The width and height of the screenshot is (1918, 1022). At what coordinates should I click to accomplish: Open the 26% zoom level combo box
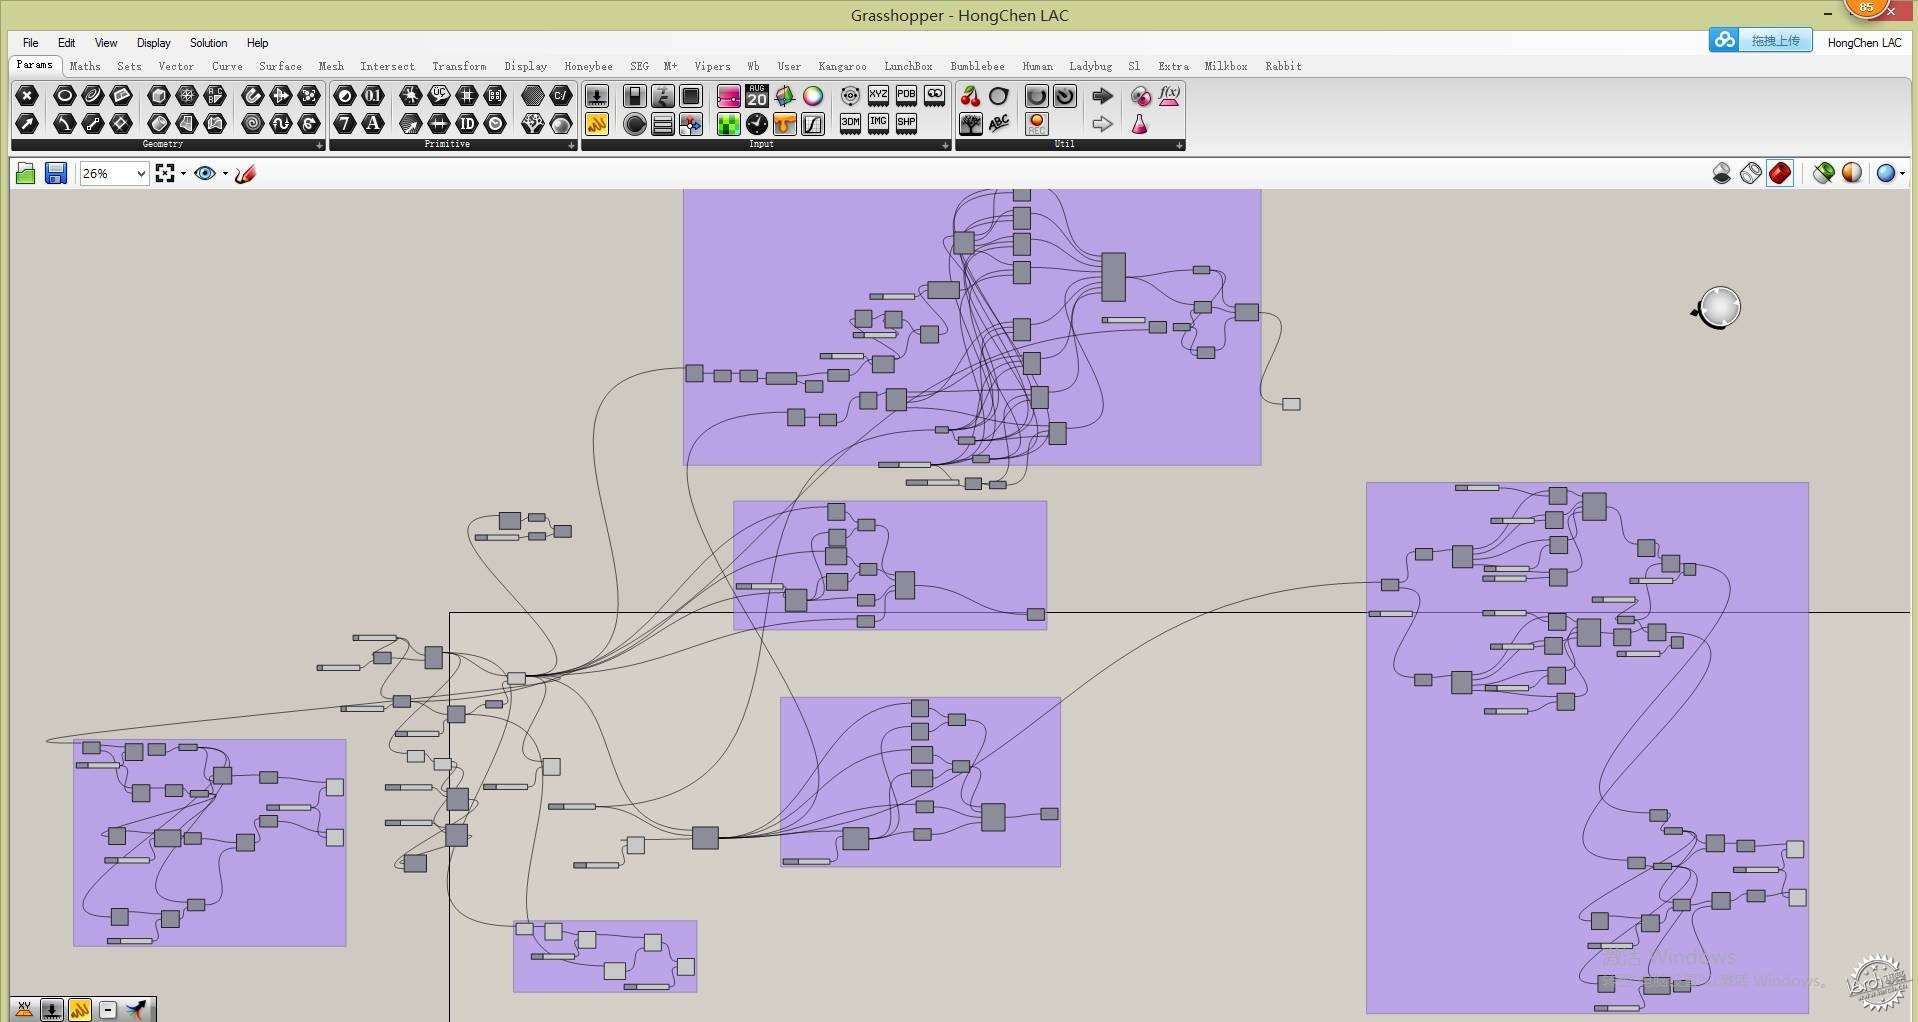point(114,174)
